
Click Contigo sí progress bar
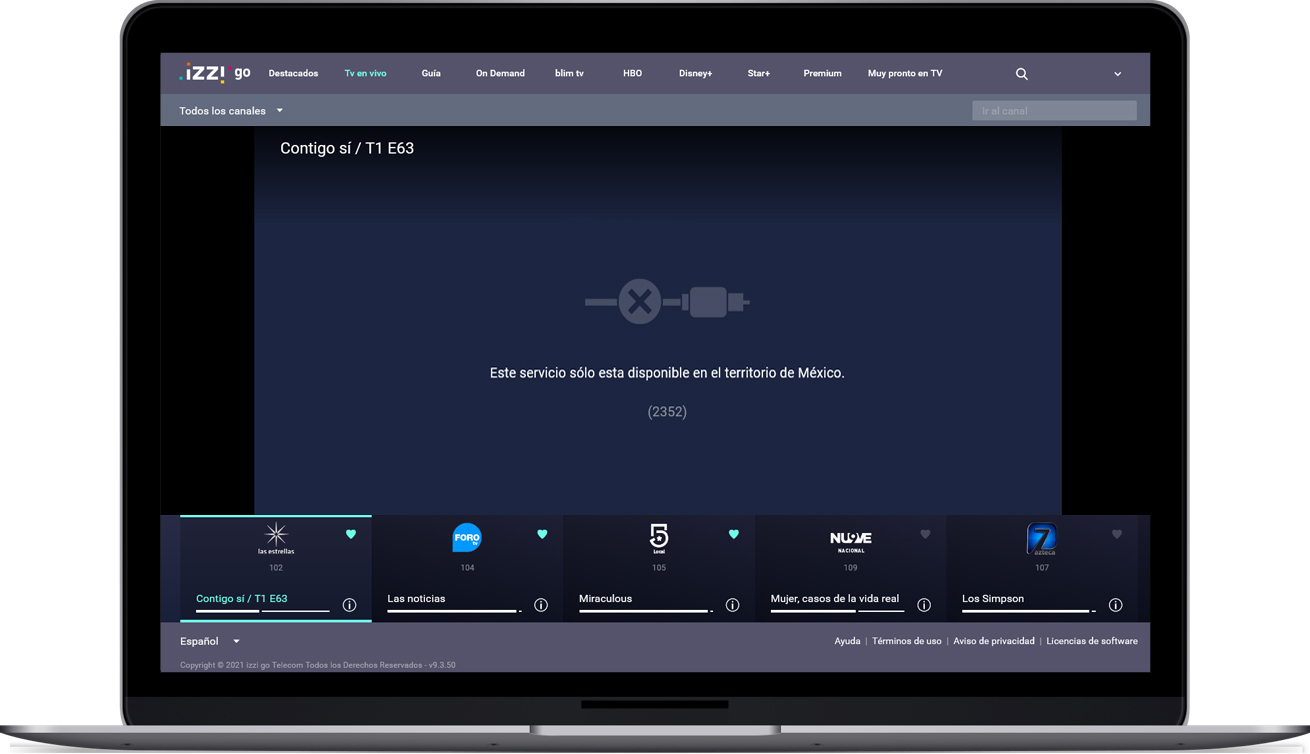pos(263,611)
